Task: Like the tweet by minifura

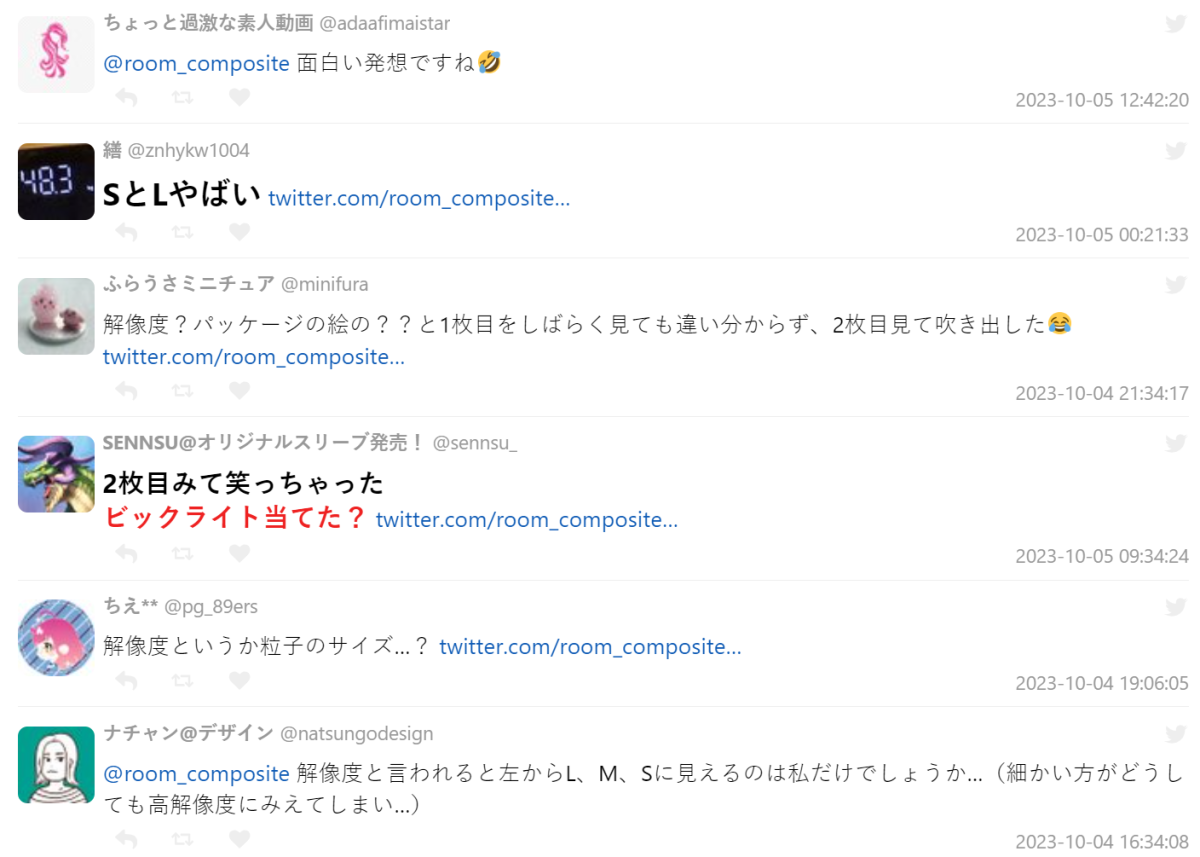Action: (239, 390)
